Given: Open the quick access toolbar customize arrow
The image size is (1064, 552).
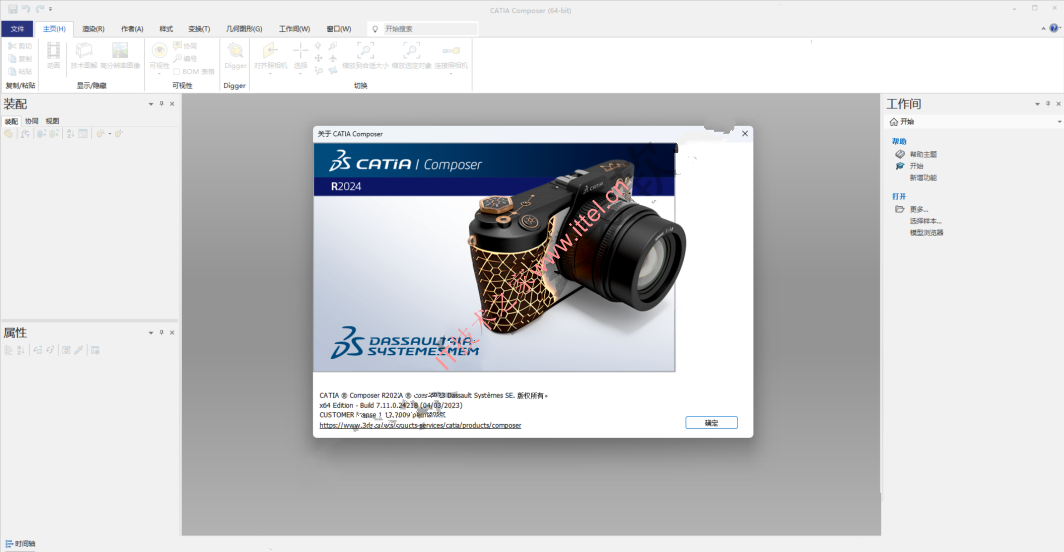Looking at the screenshot, I should [x=50, y=9].
